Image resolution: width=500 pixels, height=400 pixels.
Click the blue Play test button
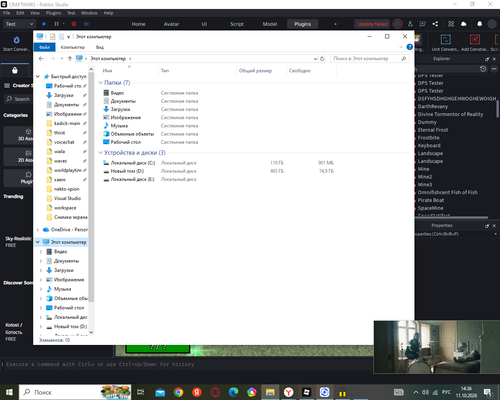coord(44,24)
